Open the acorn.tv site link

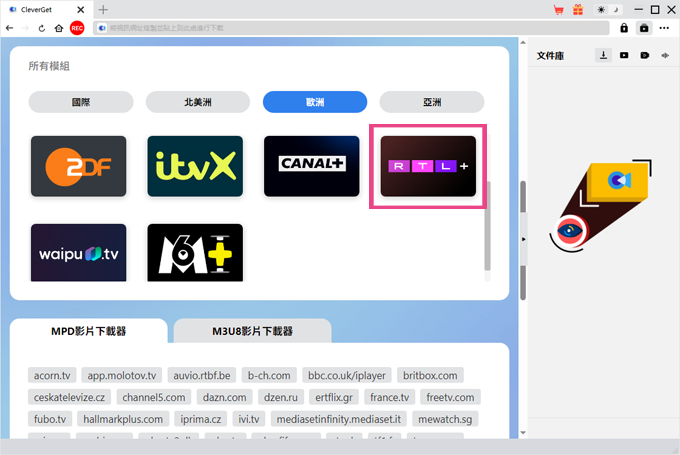(x=52, y=375)
